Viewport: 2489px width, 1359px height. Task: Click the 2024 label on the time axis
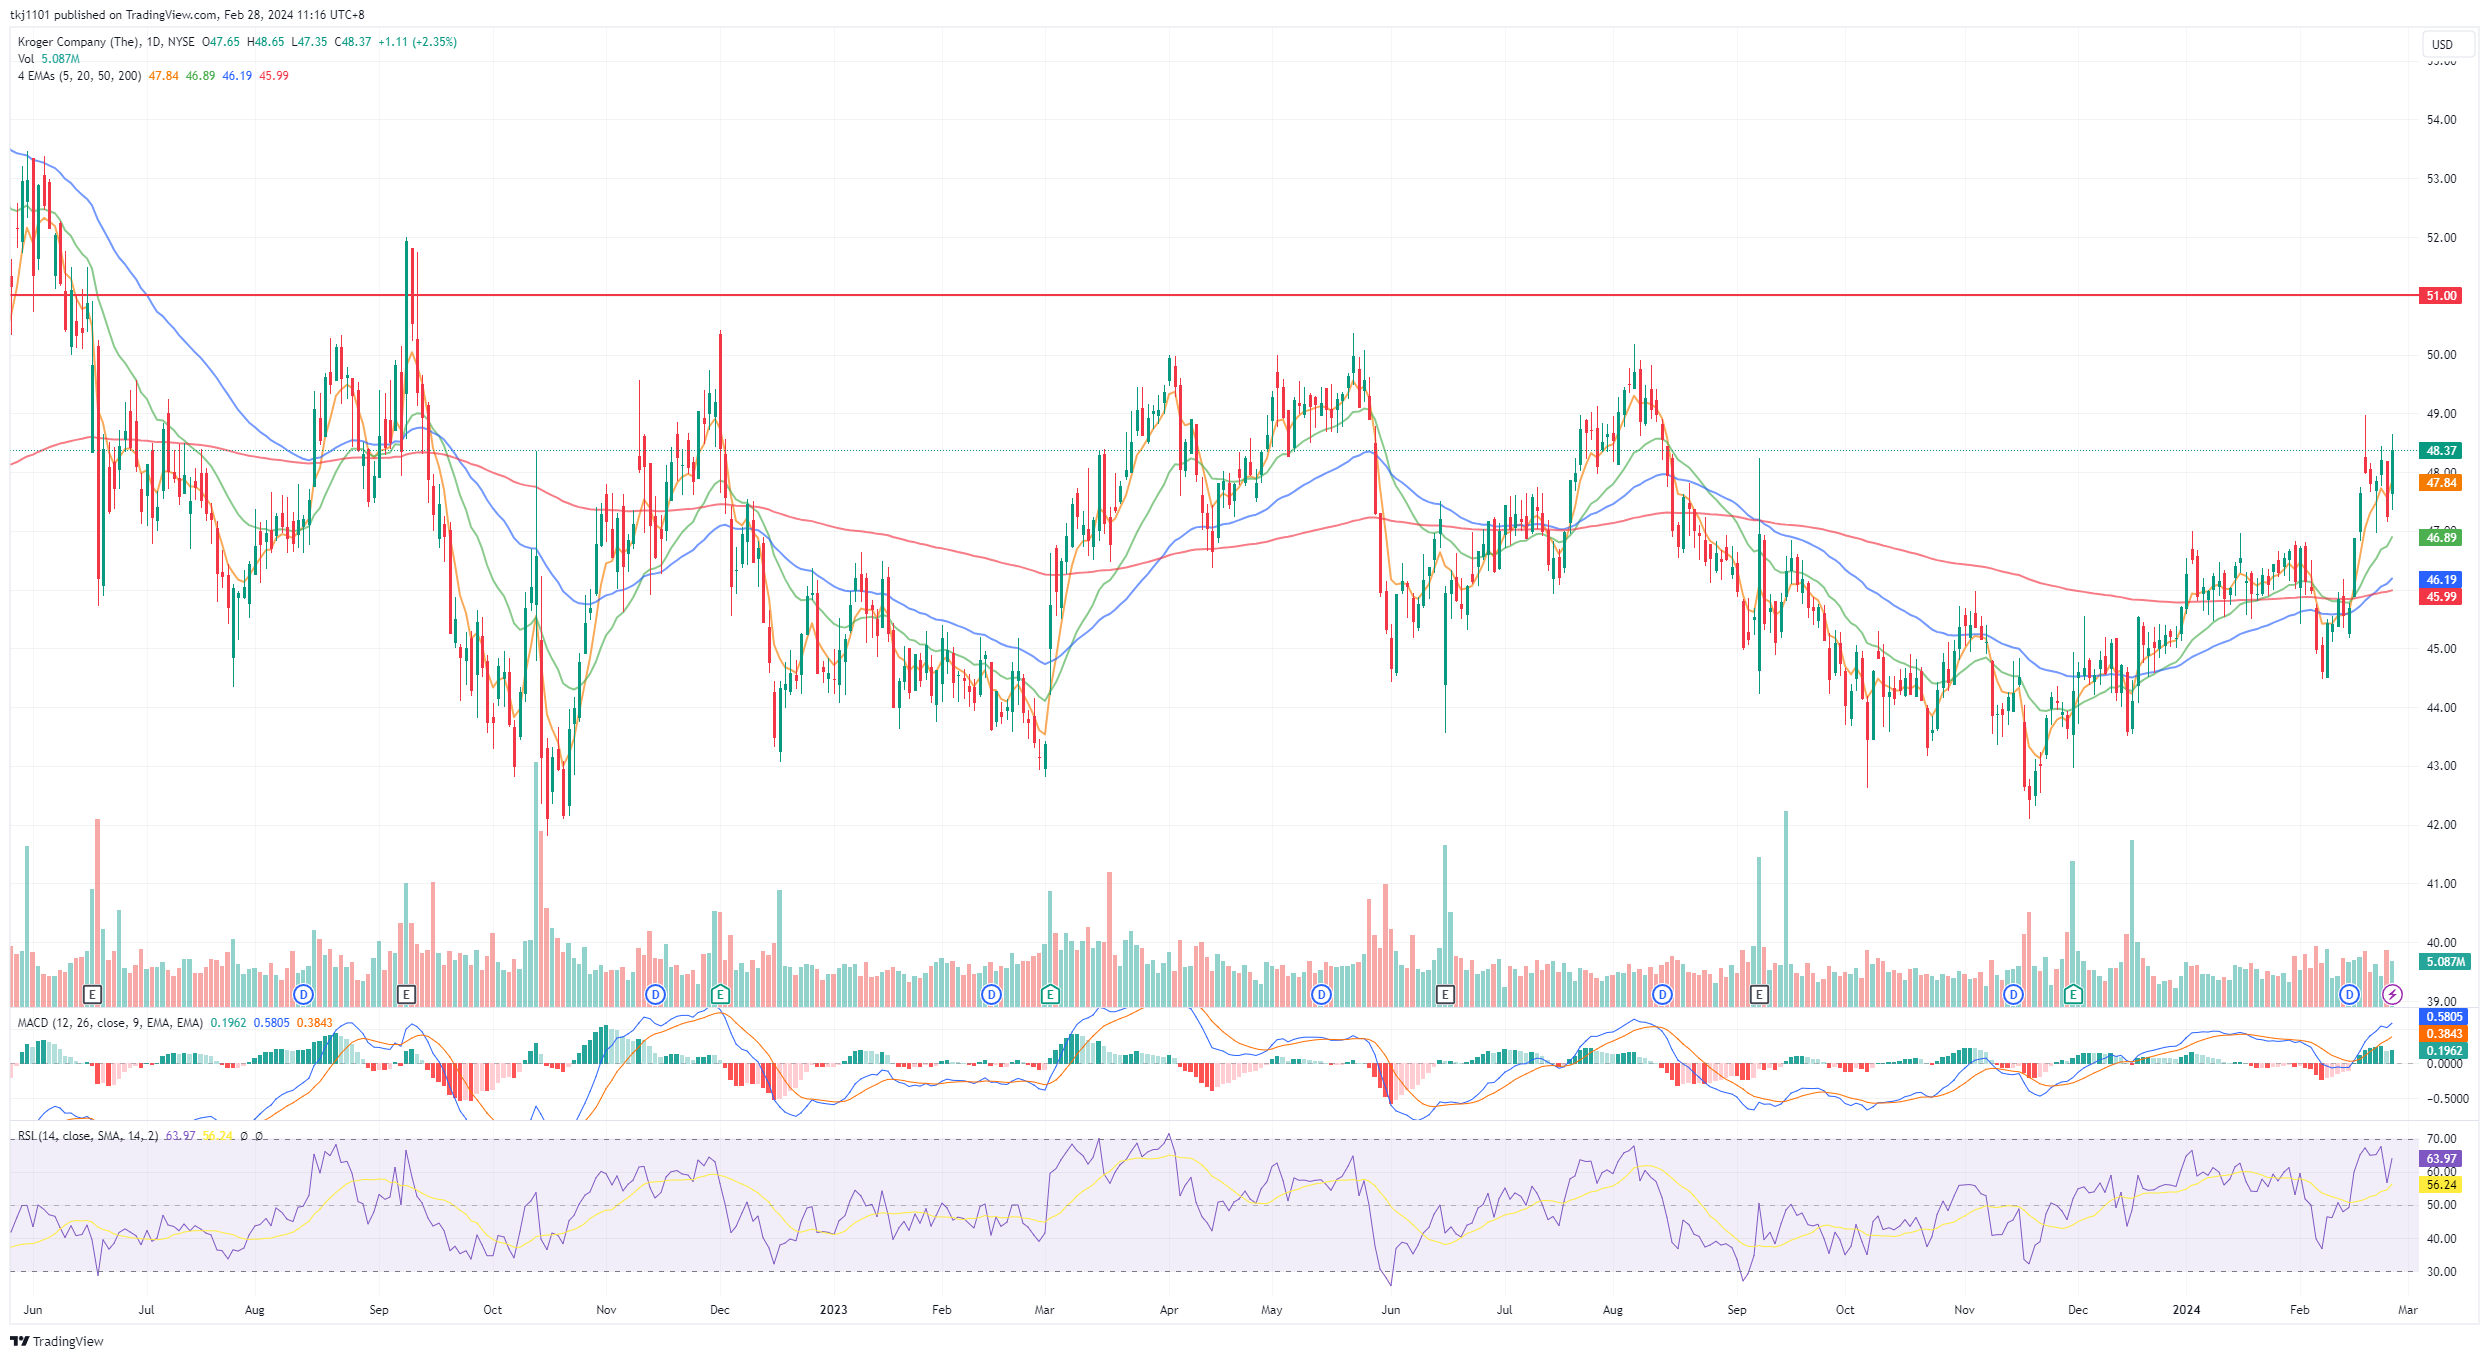[2186, 1310]
